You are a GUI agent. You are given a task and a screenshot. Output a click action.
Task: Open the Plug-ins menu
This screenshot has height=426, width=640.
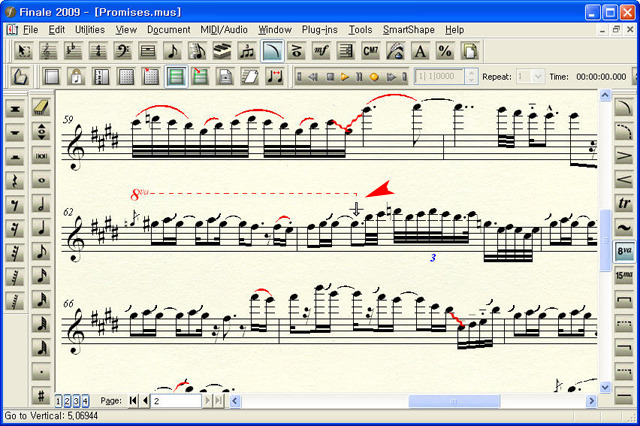click(320, 30)
